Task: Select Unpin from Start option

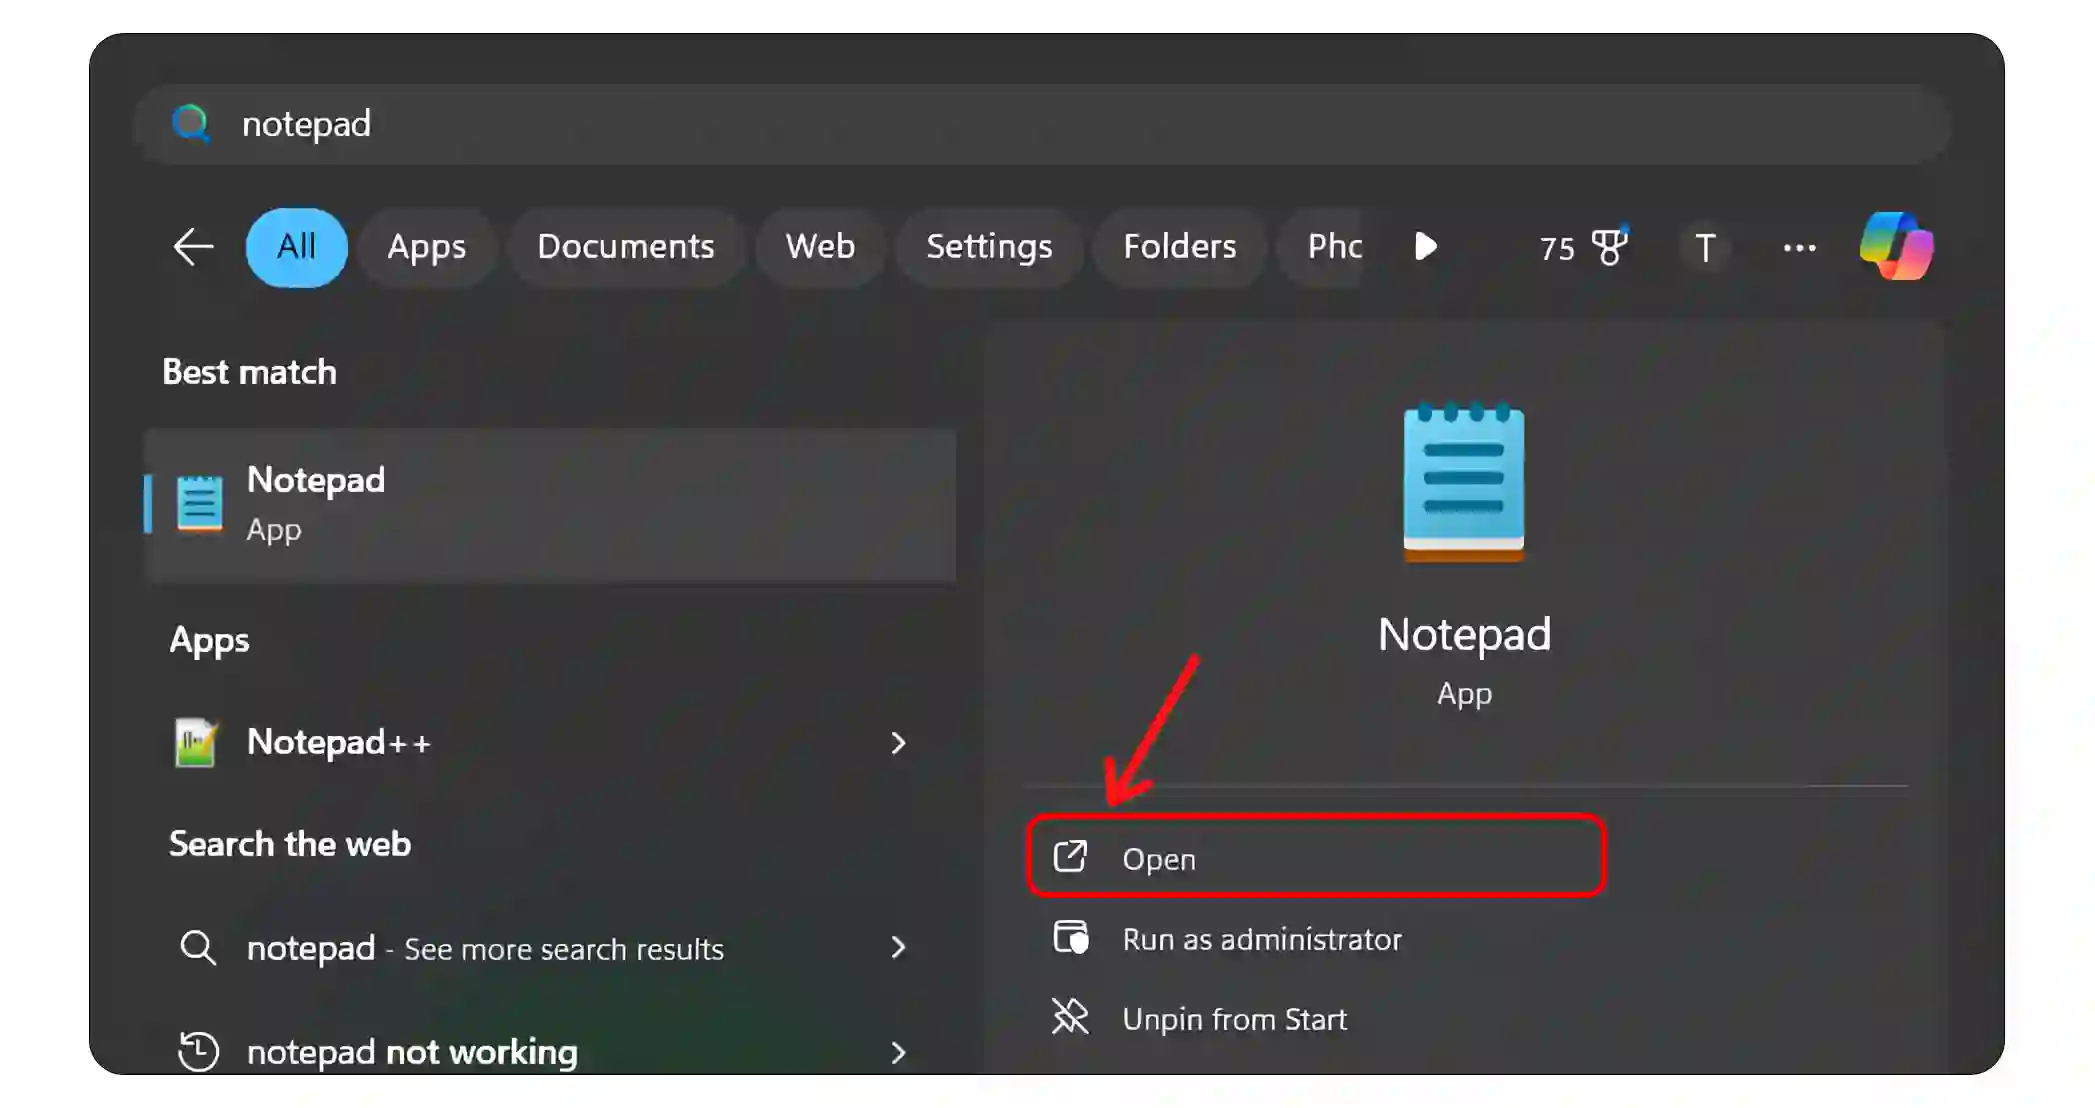Action: 1235,1018
